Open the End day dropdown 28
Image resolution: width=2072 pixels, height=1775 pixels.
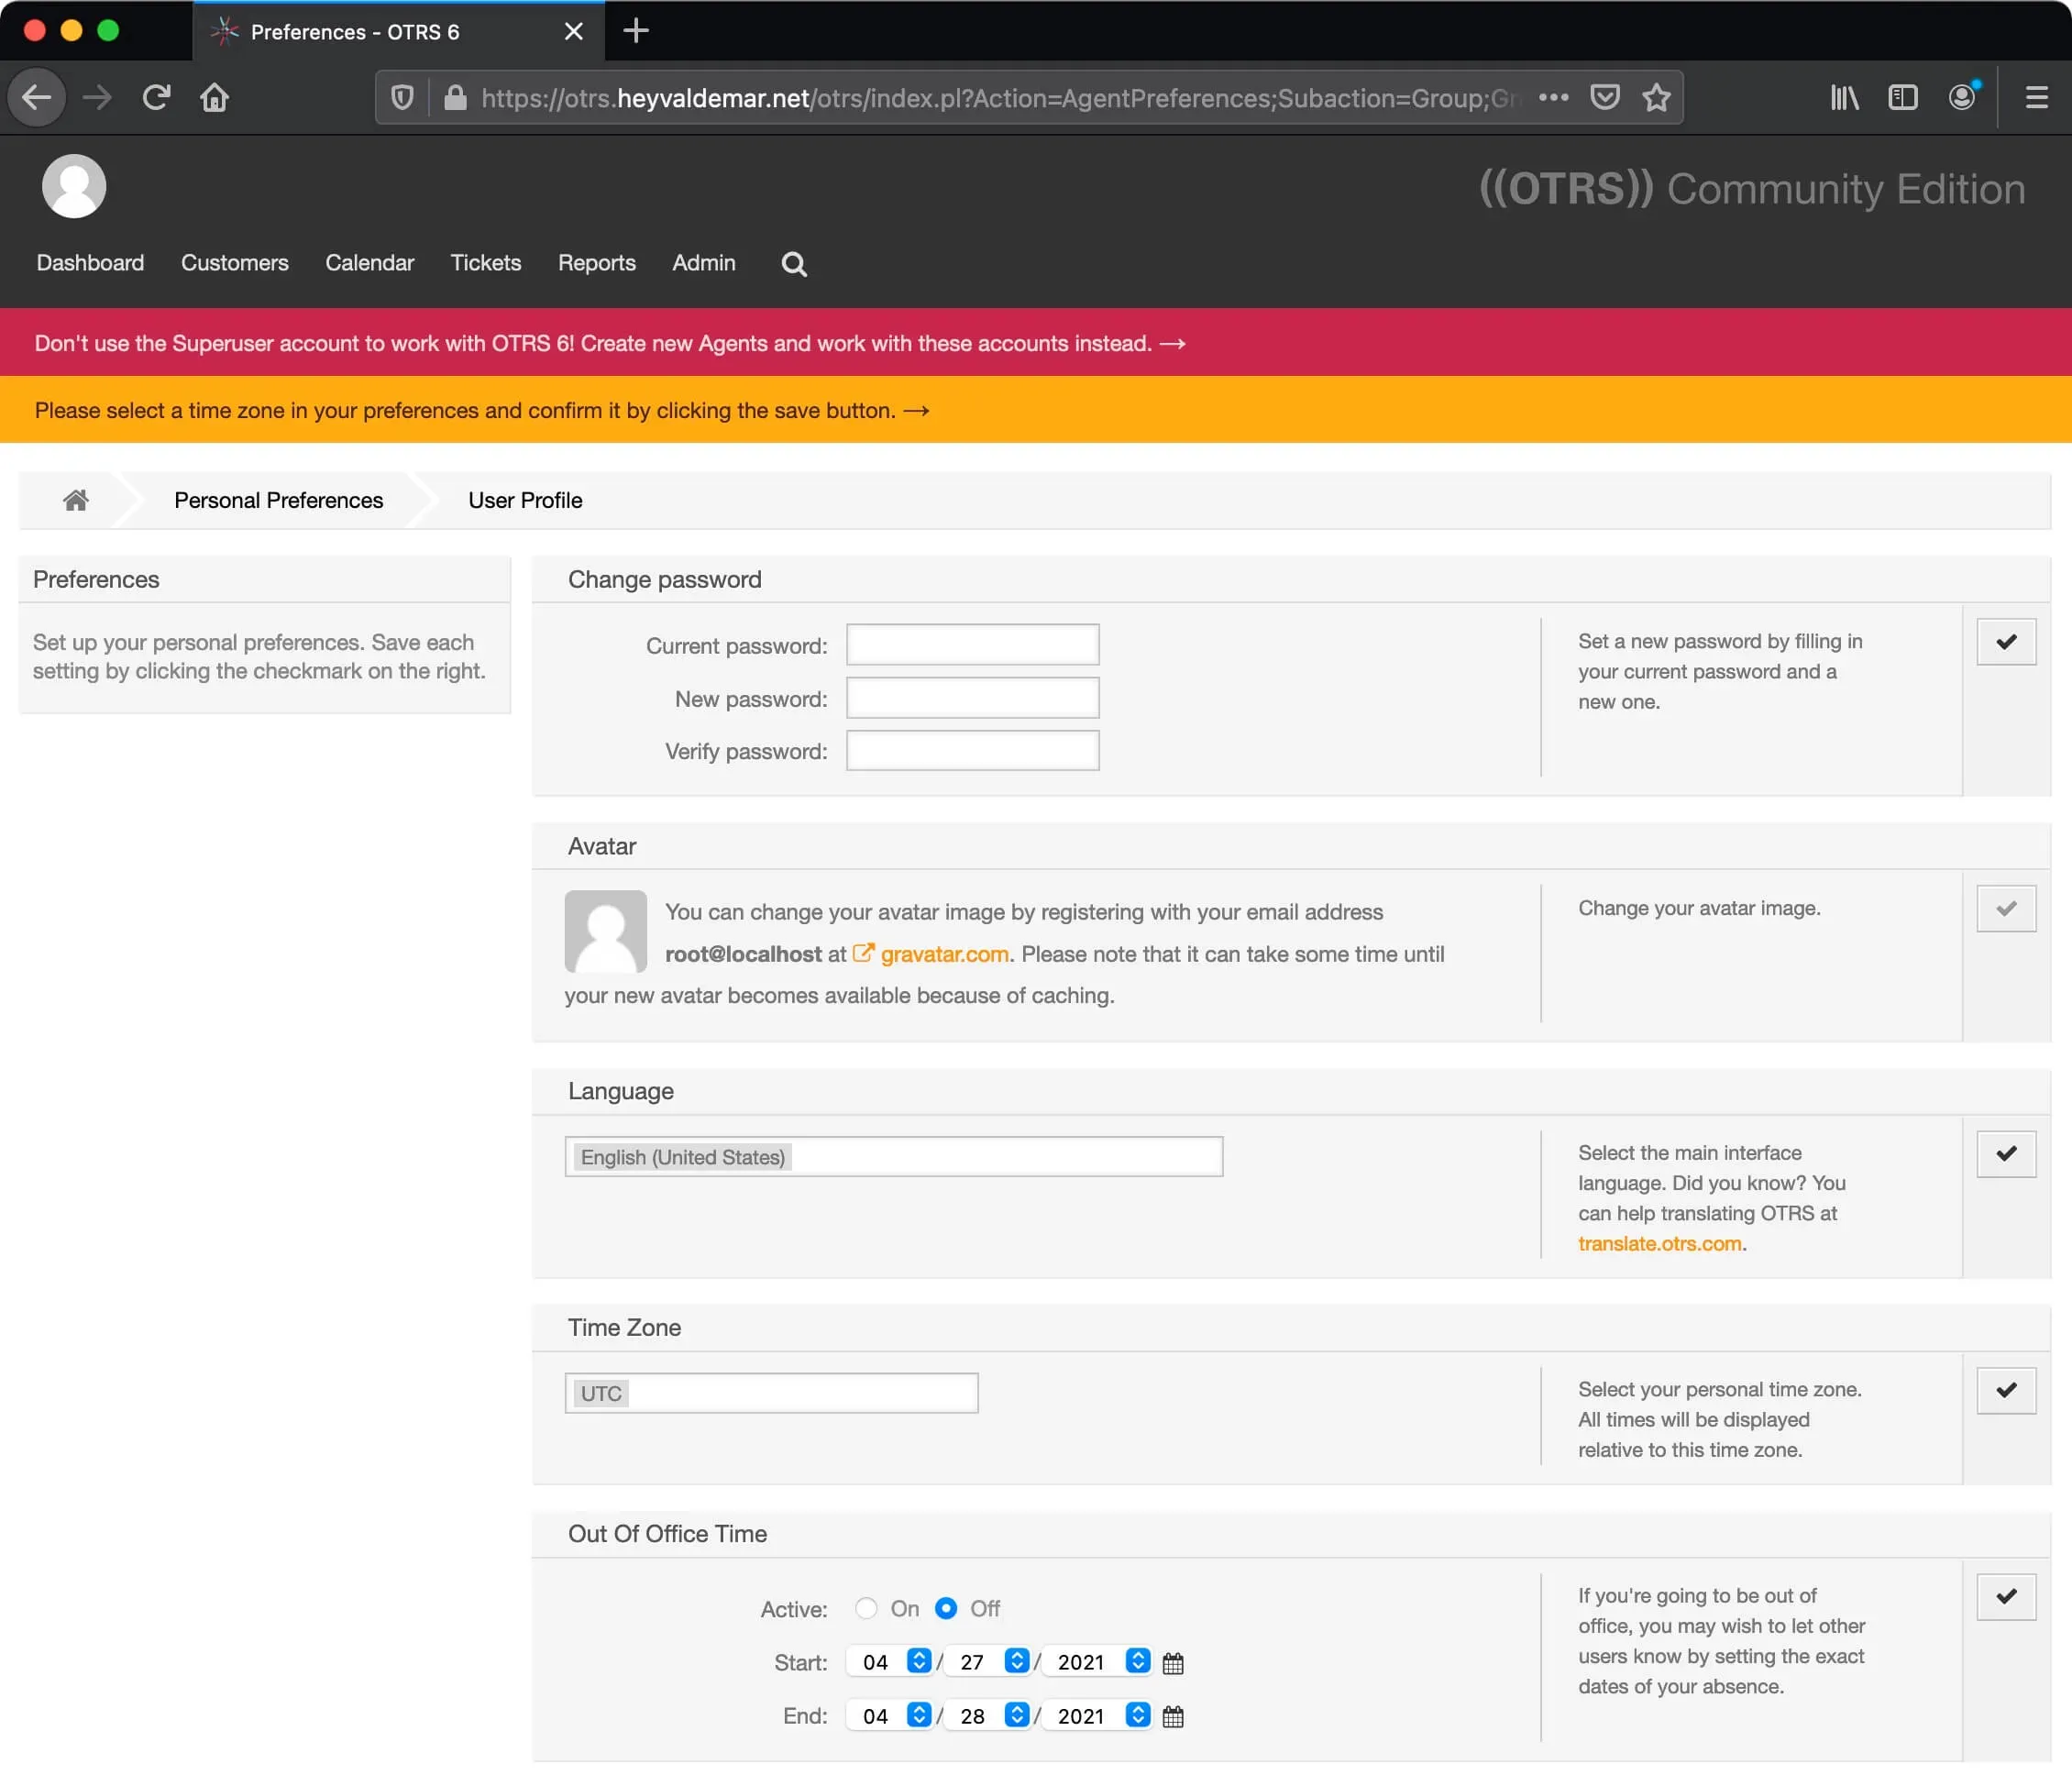(x=988, y=1716)
